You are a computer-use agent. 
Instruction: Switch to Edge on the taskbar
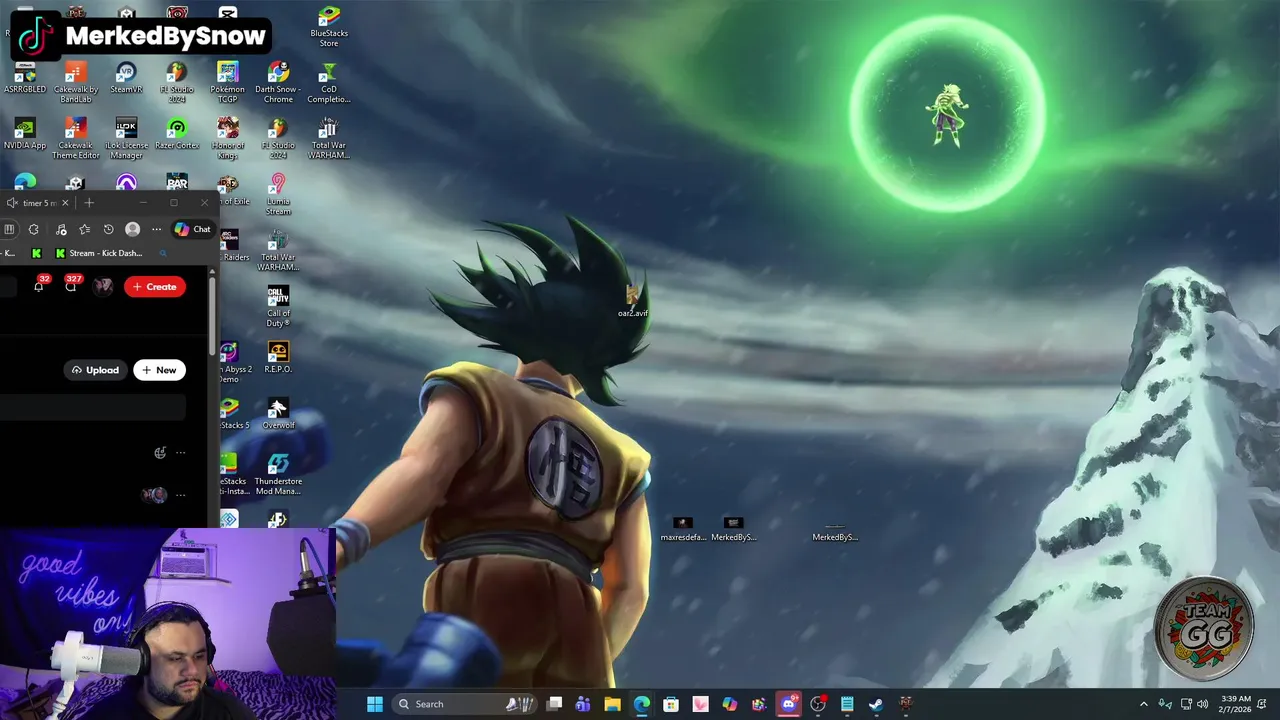point(641,704)
